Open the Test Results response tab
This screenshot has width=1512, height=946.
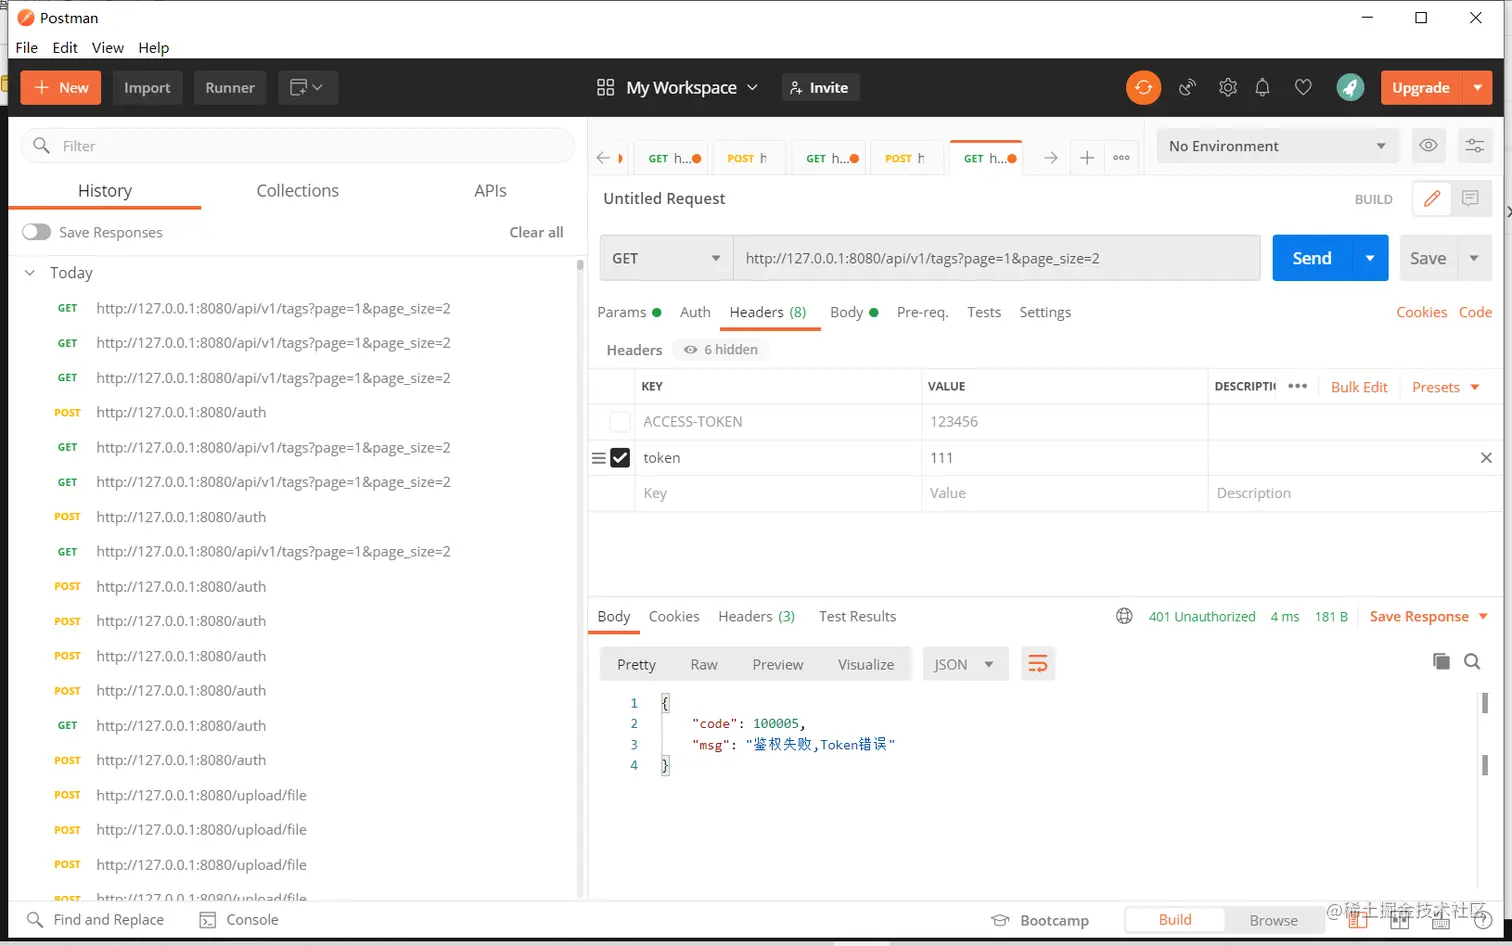click(x=857, y=616)
